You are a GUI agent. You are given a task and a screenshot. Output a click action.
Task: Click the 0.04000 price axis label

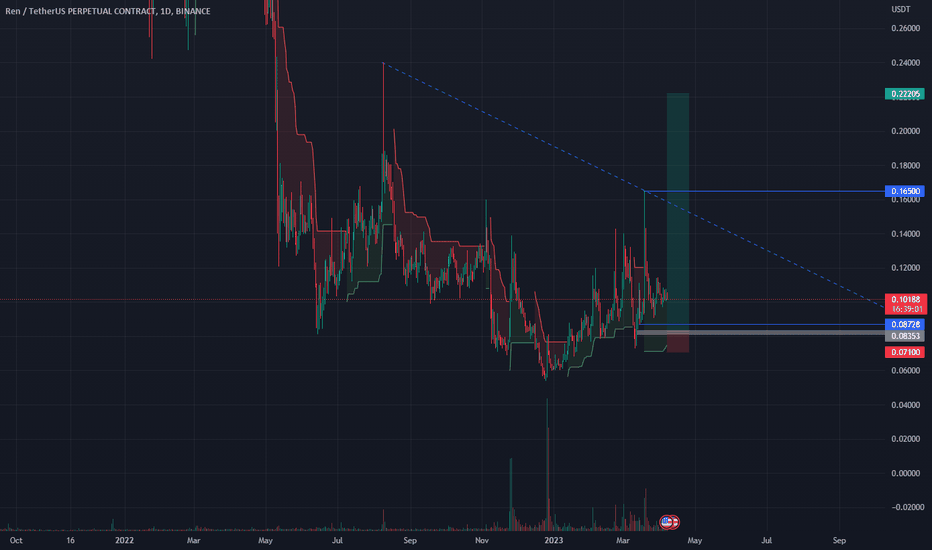[x=905, y=405]
